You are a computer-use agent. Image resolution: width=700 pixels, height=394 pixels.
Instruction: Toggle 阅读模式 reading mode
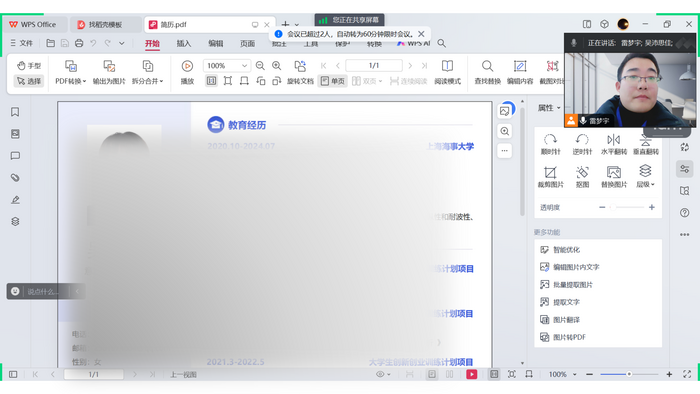(x=447, y=72)
